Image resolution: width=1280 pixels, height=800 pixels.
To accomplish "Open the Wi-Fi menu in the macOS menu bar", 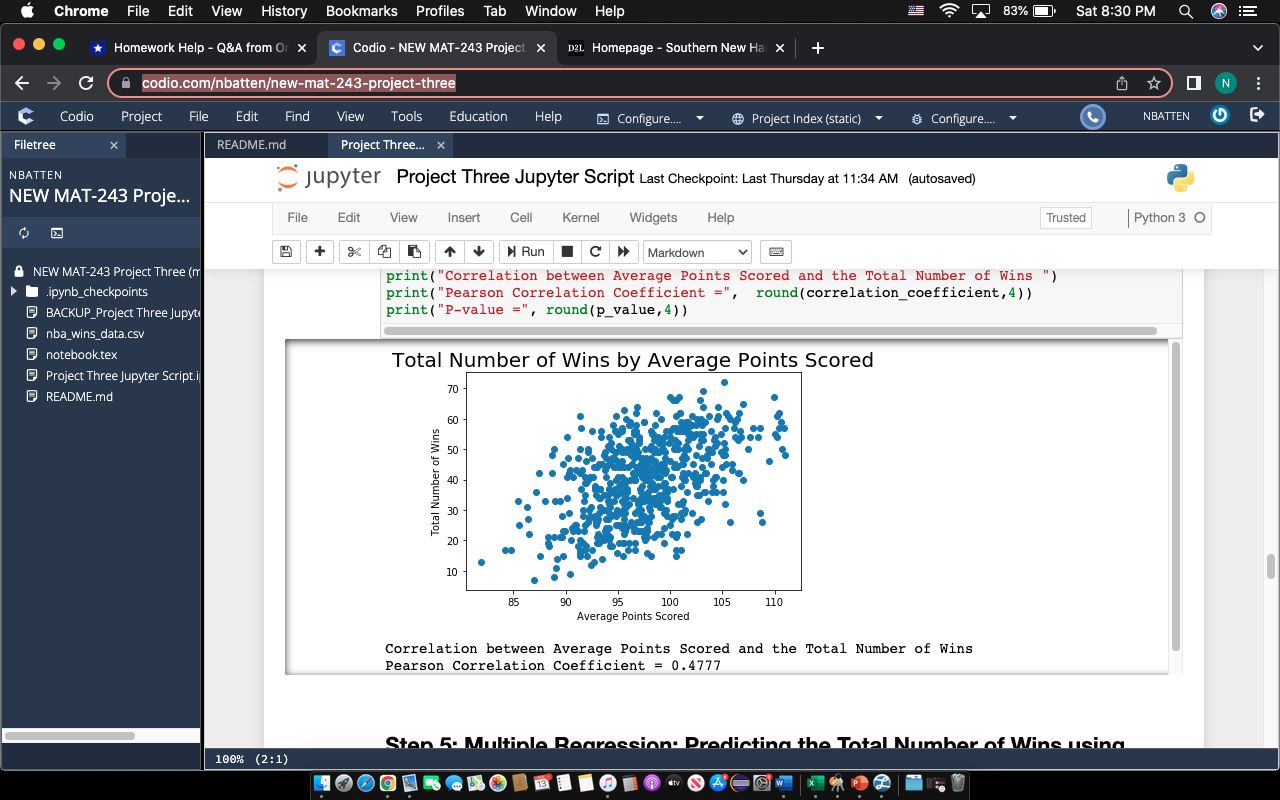I will click(x=947, y=11).
